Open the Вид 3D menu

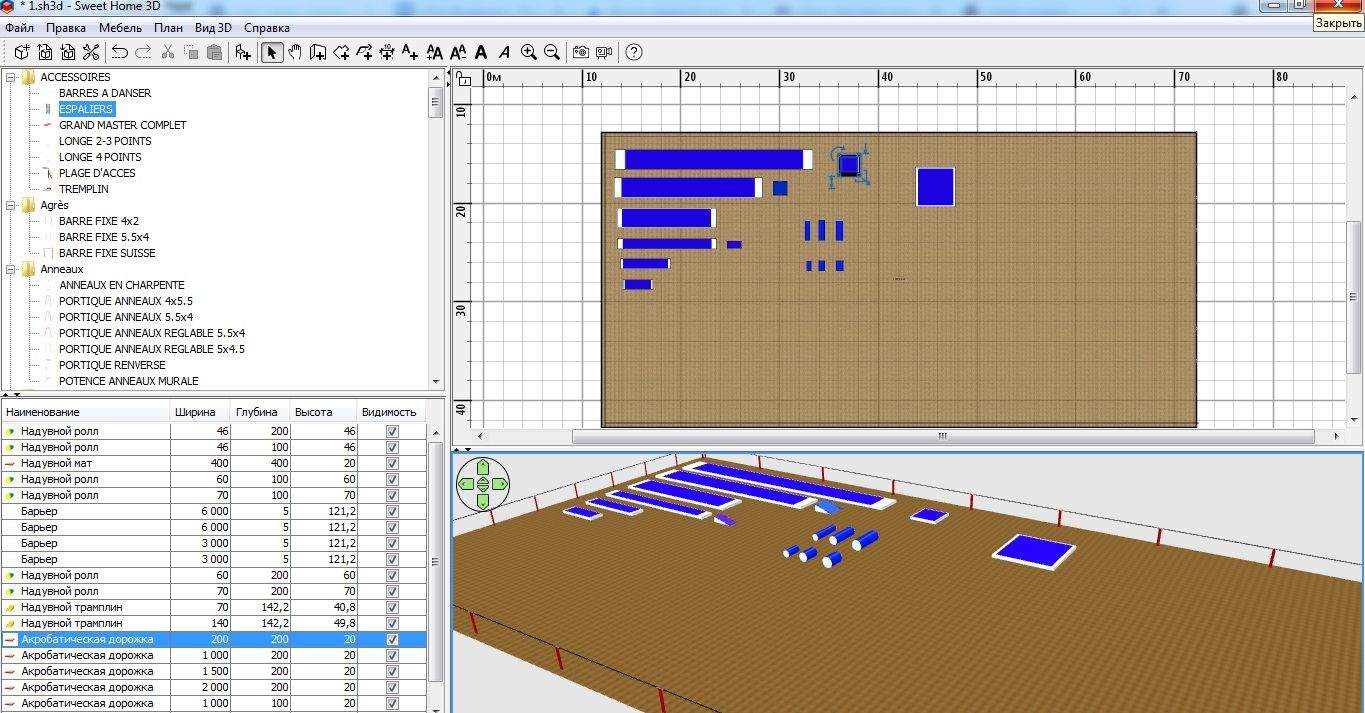pyautogui.click(x=213, y=28)
